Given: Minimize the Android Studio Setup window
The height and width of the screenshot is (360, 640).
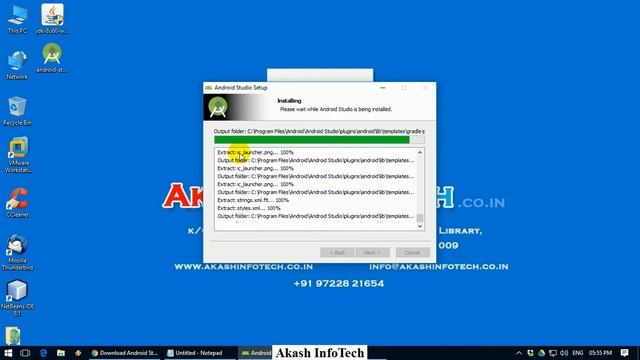Looking at the screenshot, I should pos(382,88).
